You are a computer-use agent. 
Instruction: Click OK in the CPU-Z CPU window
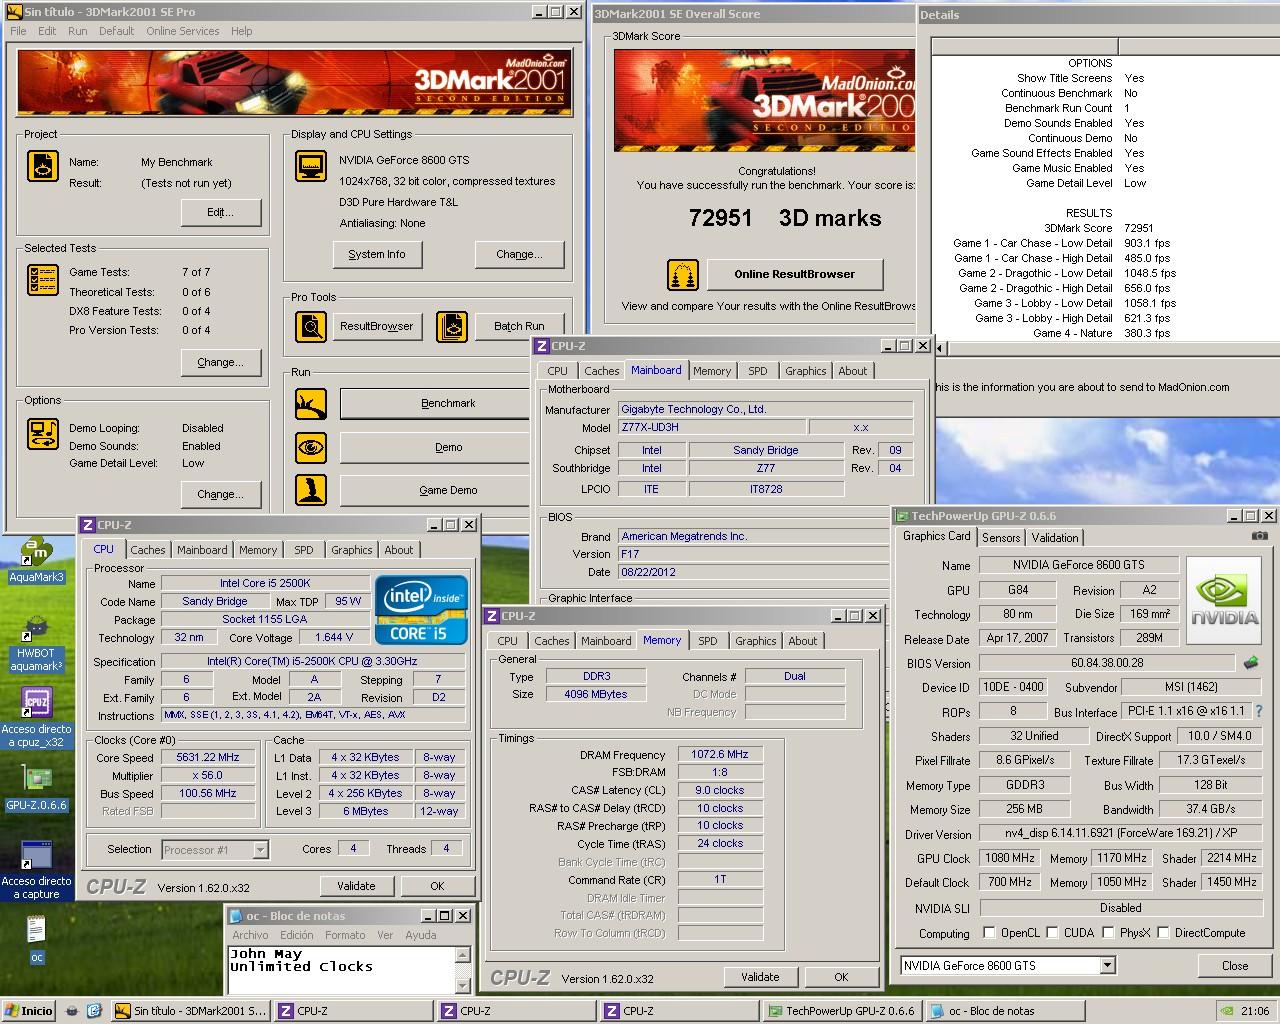[437, 886]
